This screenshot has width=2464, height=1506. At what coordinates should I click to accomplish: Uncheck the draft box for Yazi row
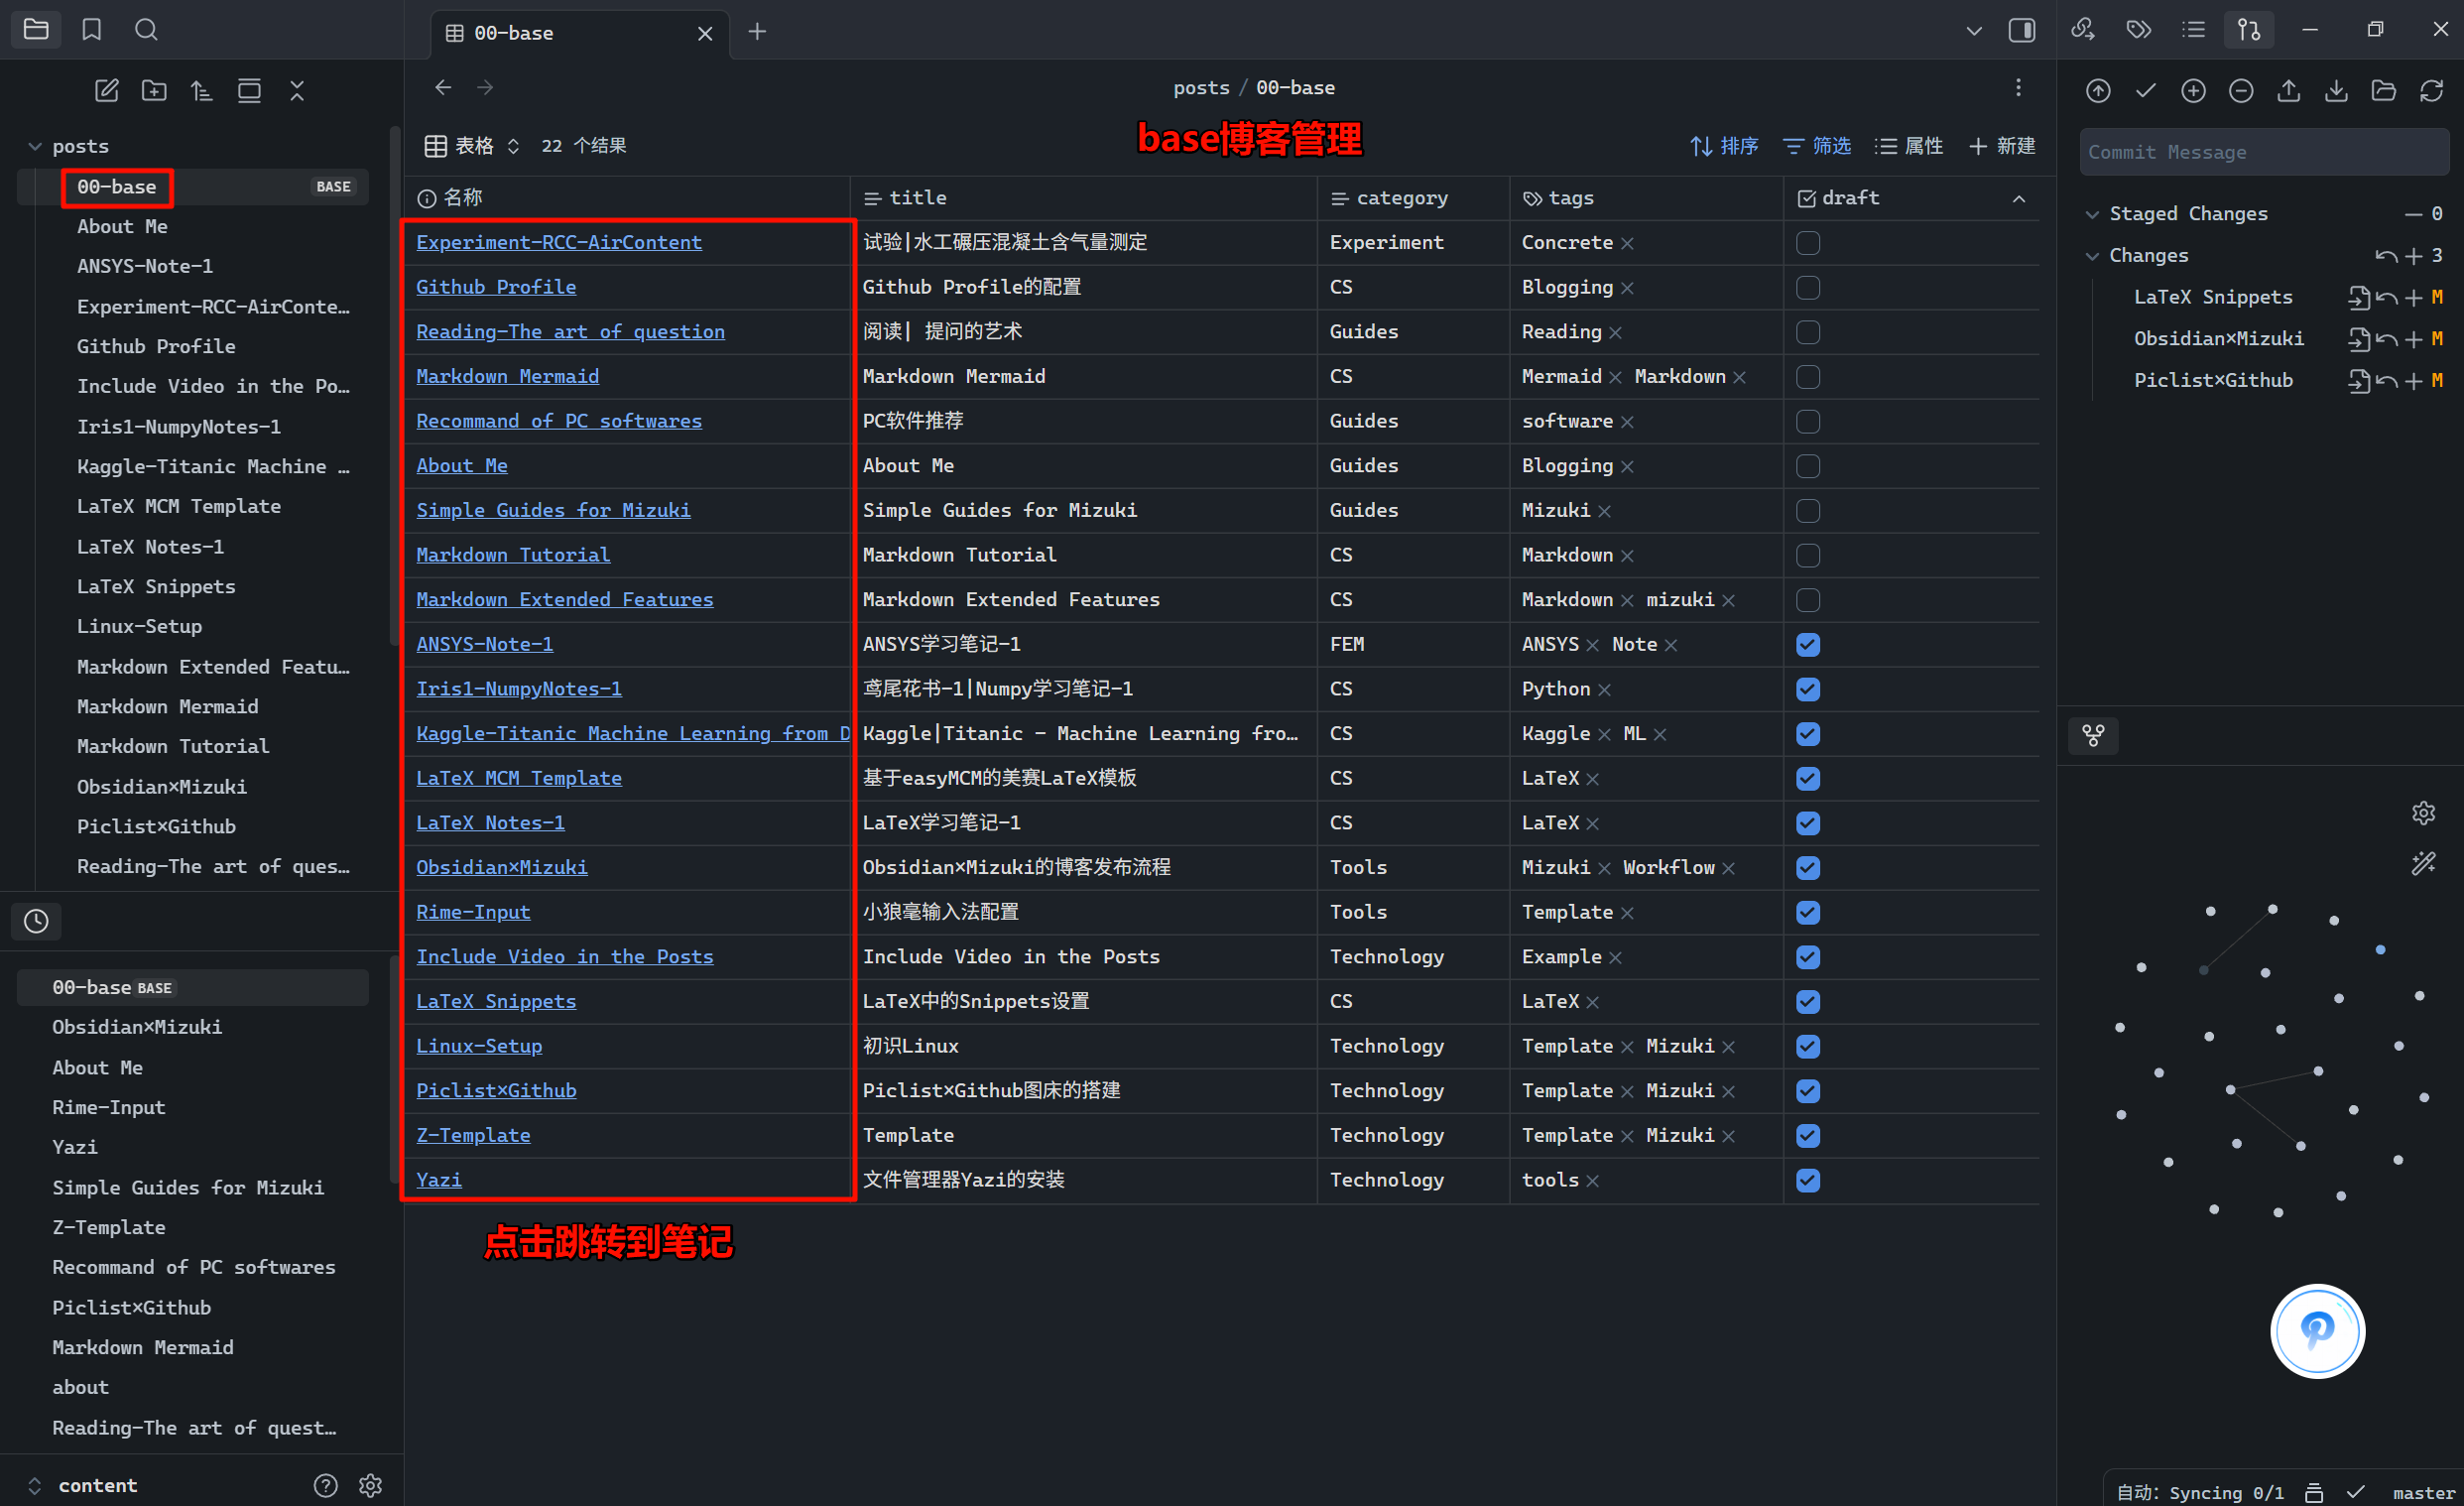tap(1807, 1180)
